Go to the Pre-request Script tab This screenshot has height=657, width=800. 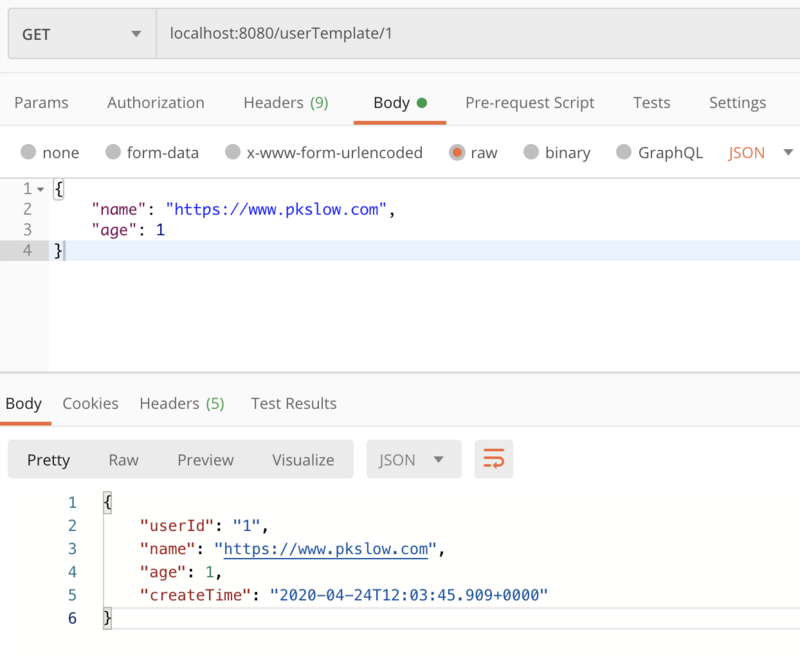coord(530,102)
